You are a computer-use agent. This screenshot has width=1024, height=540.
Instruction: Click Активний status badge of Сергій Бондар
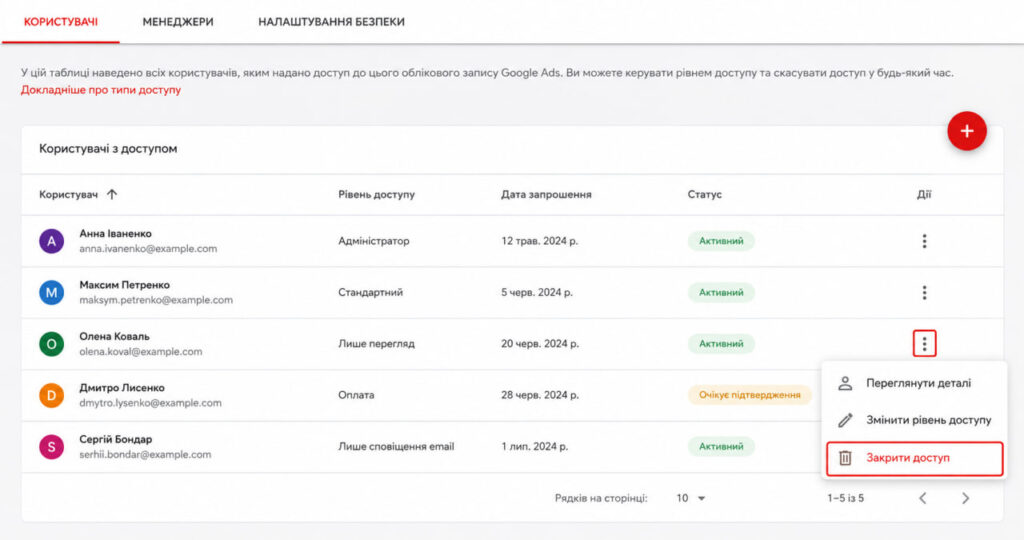[x=721, y=447]
